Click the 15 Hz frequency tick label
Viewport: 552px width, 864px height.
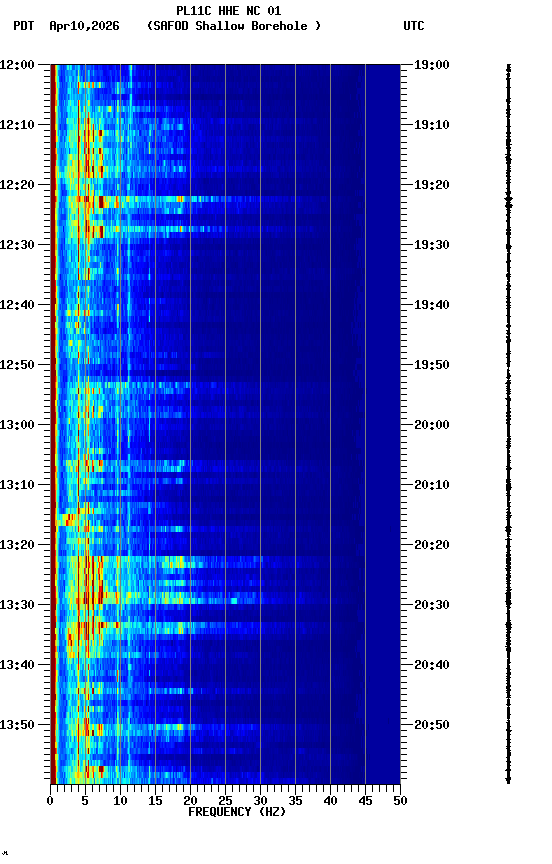point(155,801)
